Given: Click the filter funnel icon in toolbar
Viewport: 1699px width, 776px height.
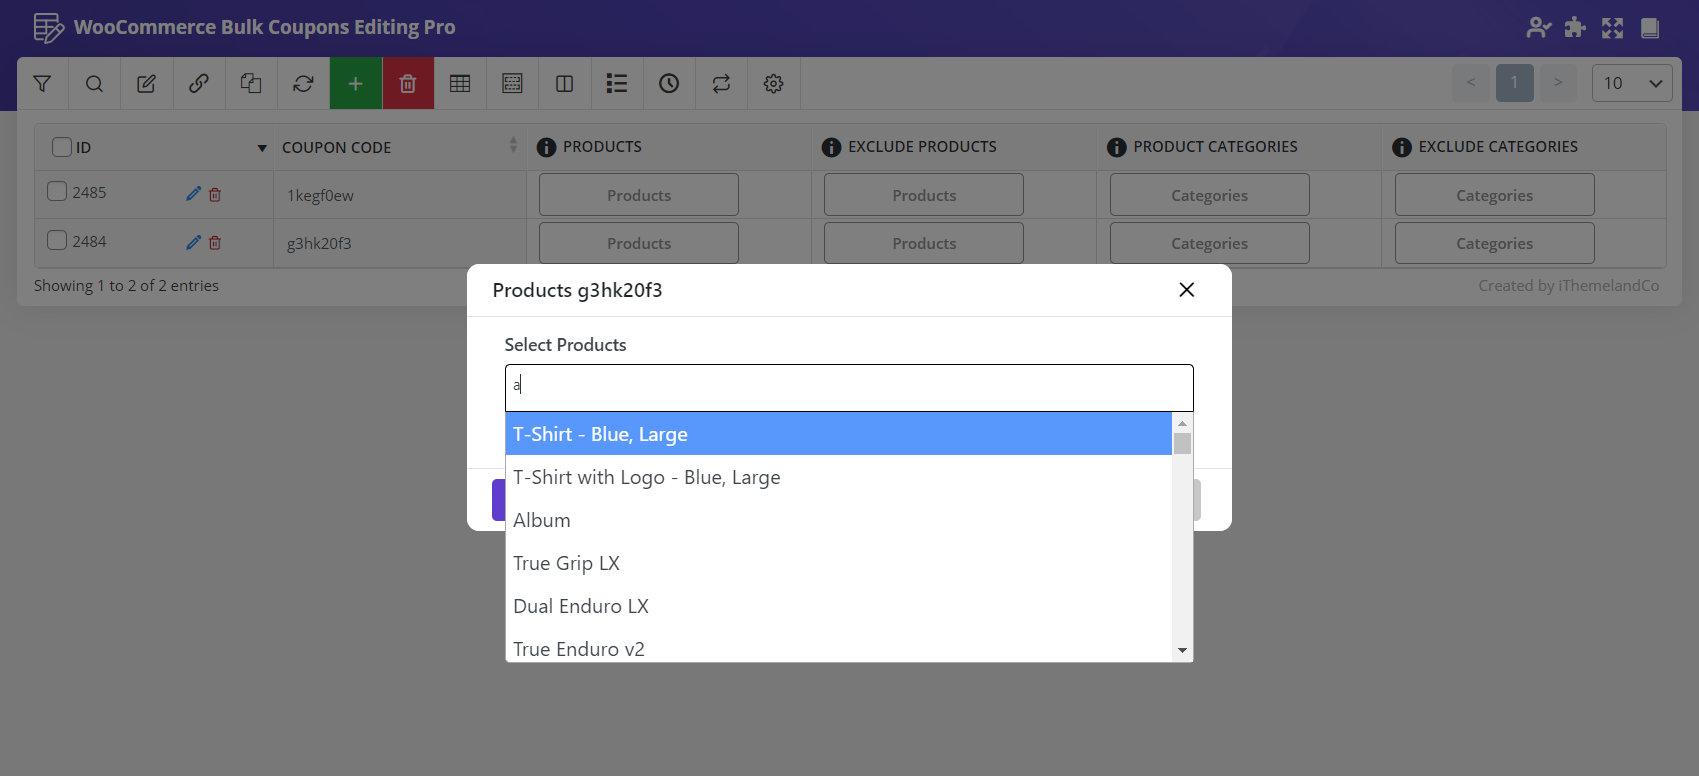Looking at the screenshot, I should tap(42, 84).
